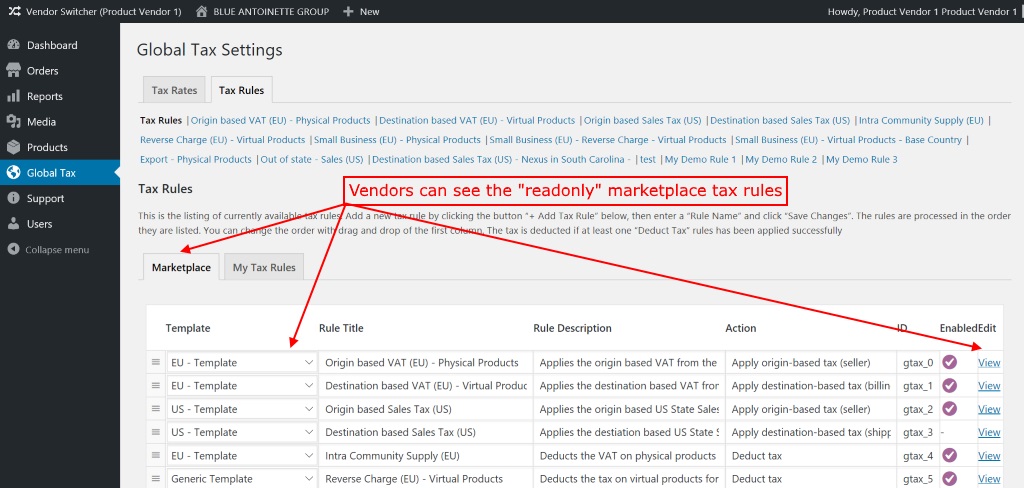Image resolution: width=1024 pixels, height=488 pixels.
Task: Click the Reports bar chart icon
Action: point(13,96)
